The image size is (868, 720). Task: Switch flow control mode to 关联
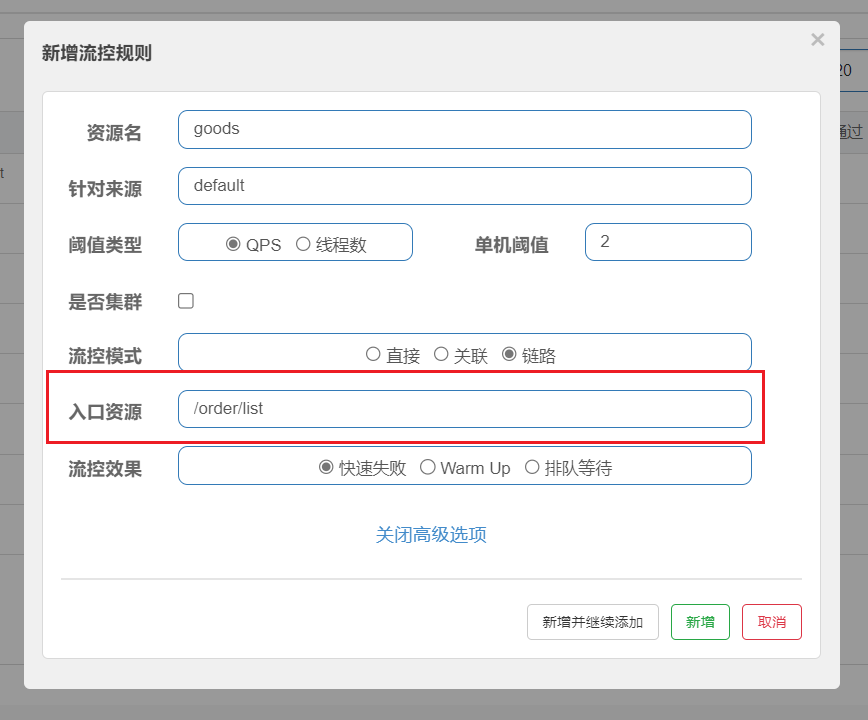[441, 354]
